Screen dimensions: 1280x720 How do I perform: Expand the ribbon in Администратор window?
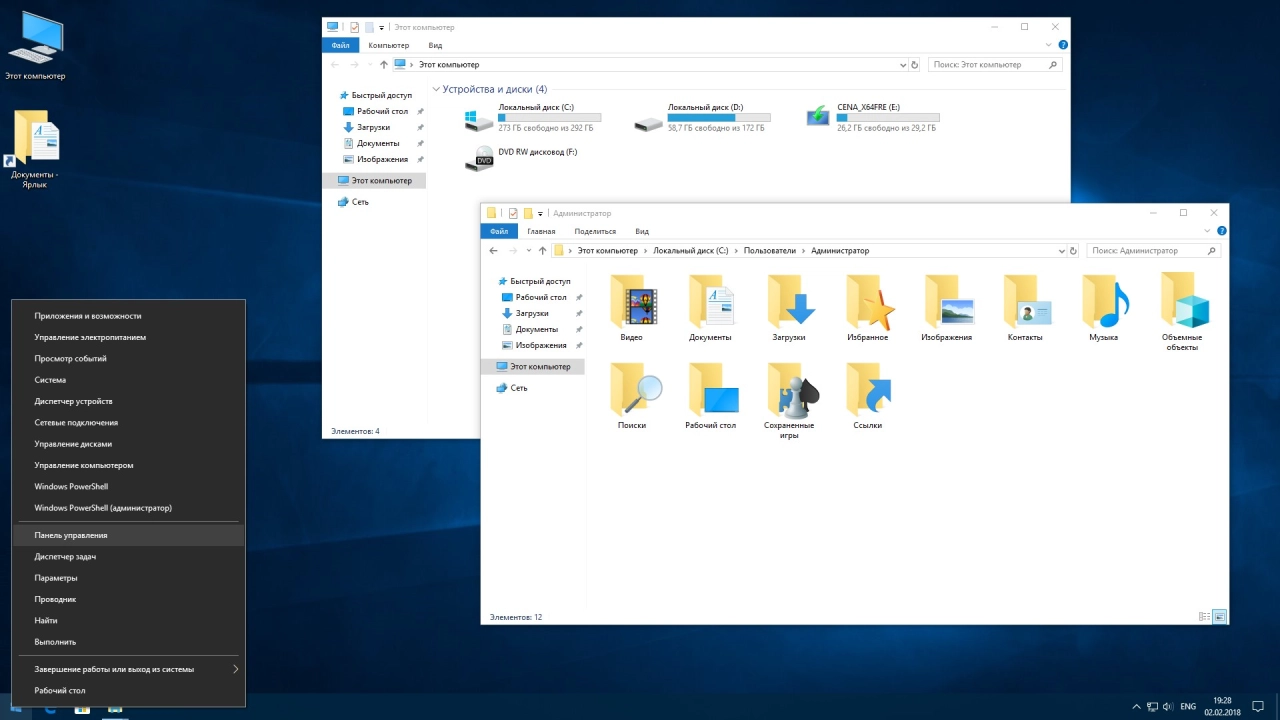(x=1207, y=231)
